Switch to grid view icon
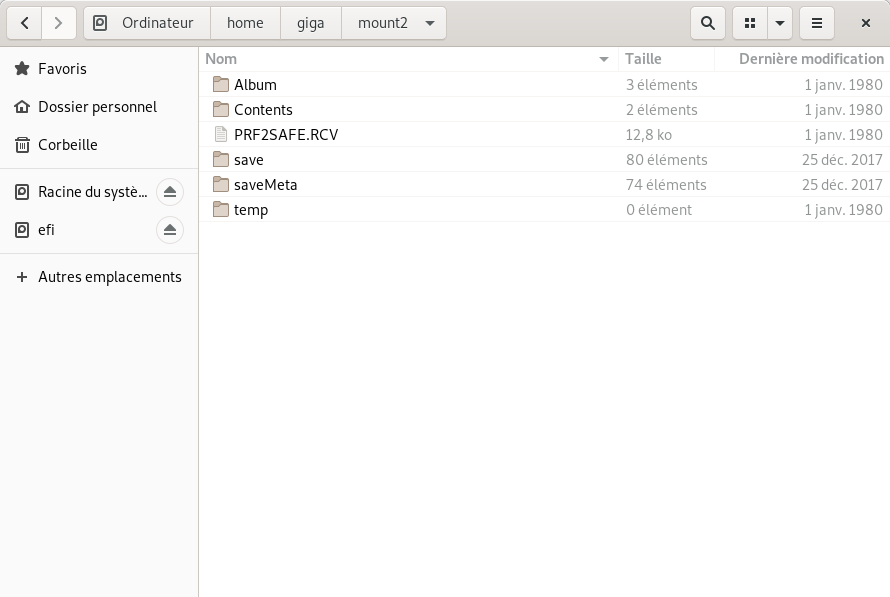890x597 pixels. coord(750,23)
